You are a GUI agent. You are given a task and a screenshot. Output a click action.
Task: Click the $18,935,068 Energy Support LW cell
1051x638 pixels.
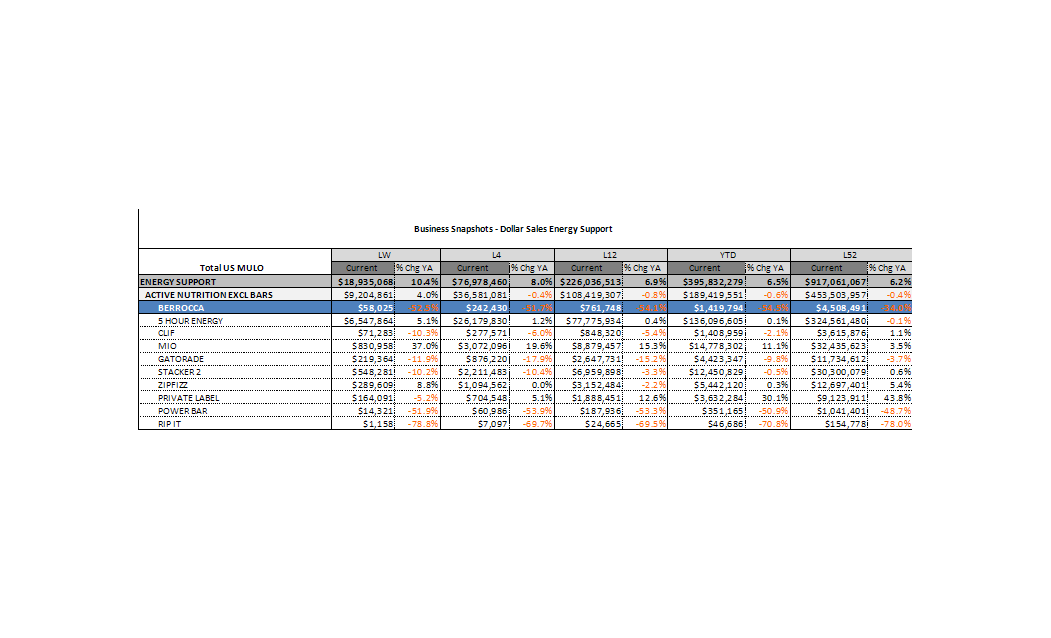click(362, 283)
